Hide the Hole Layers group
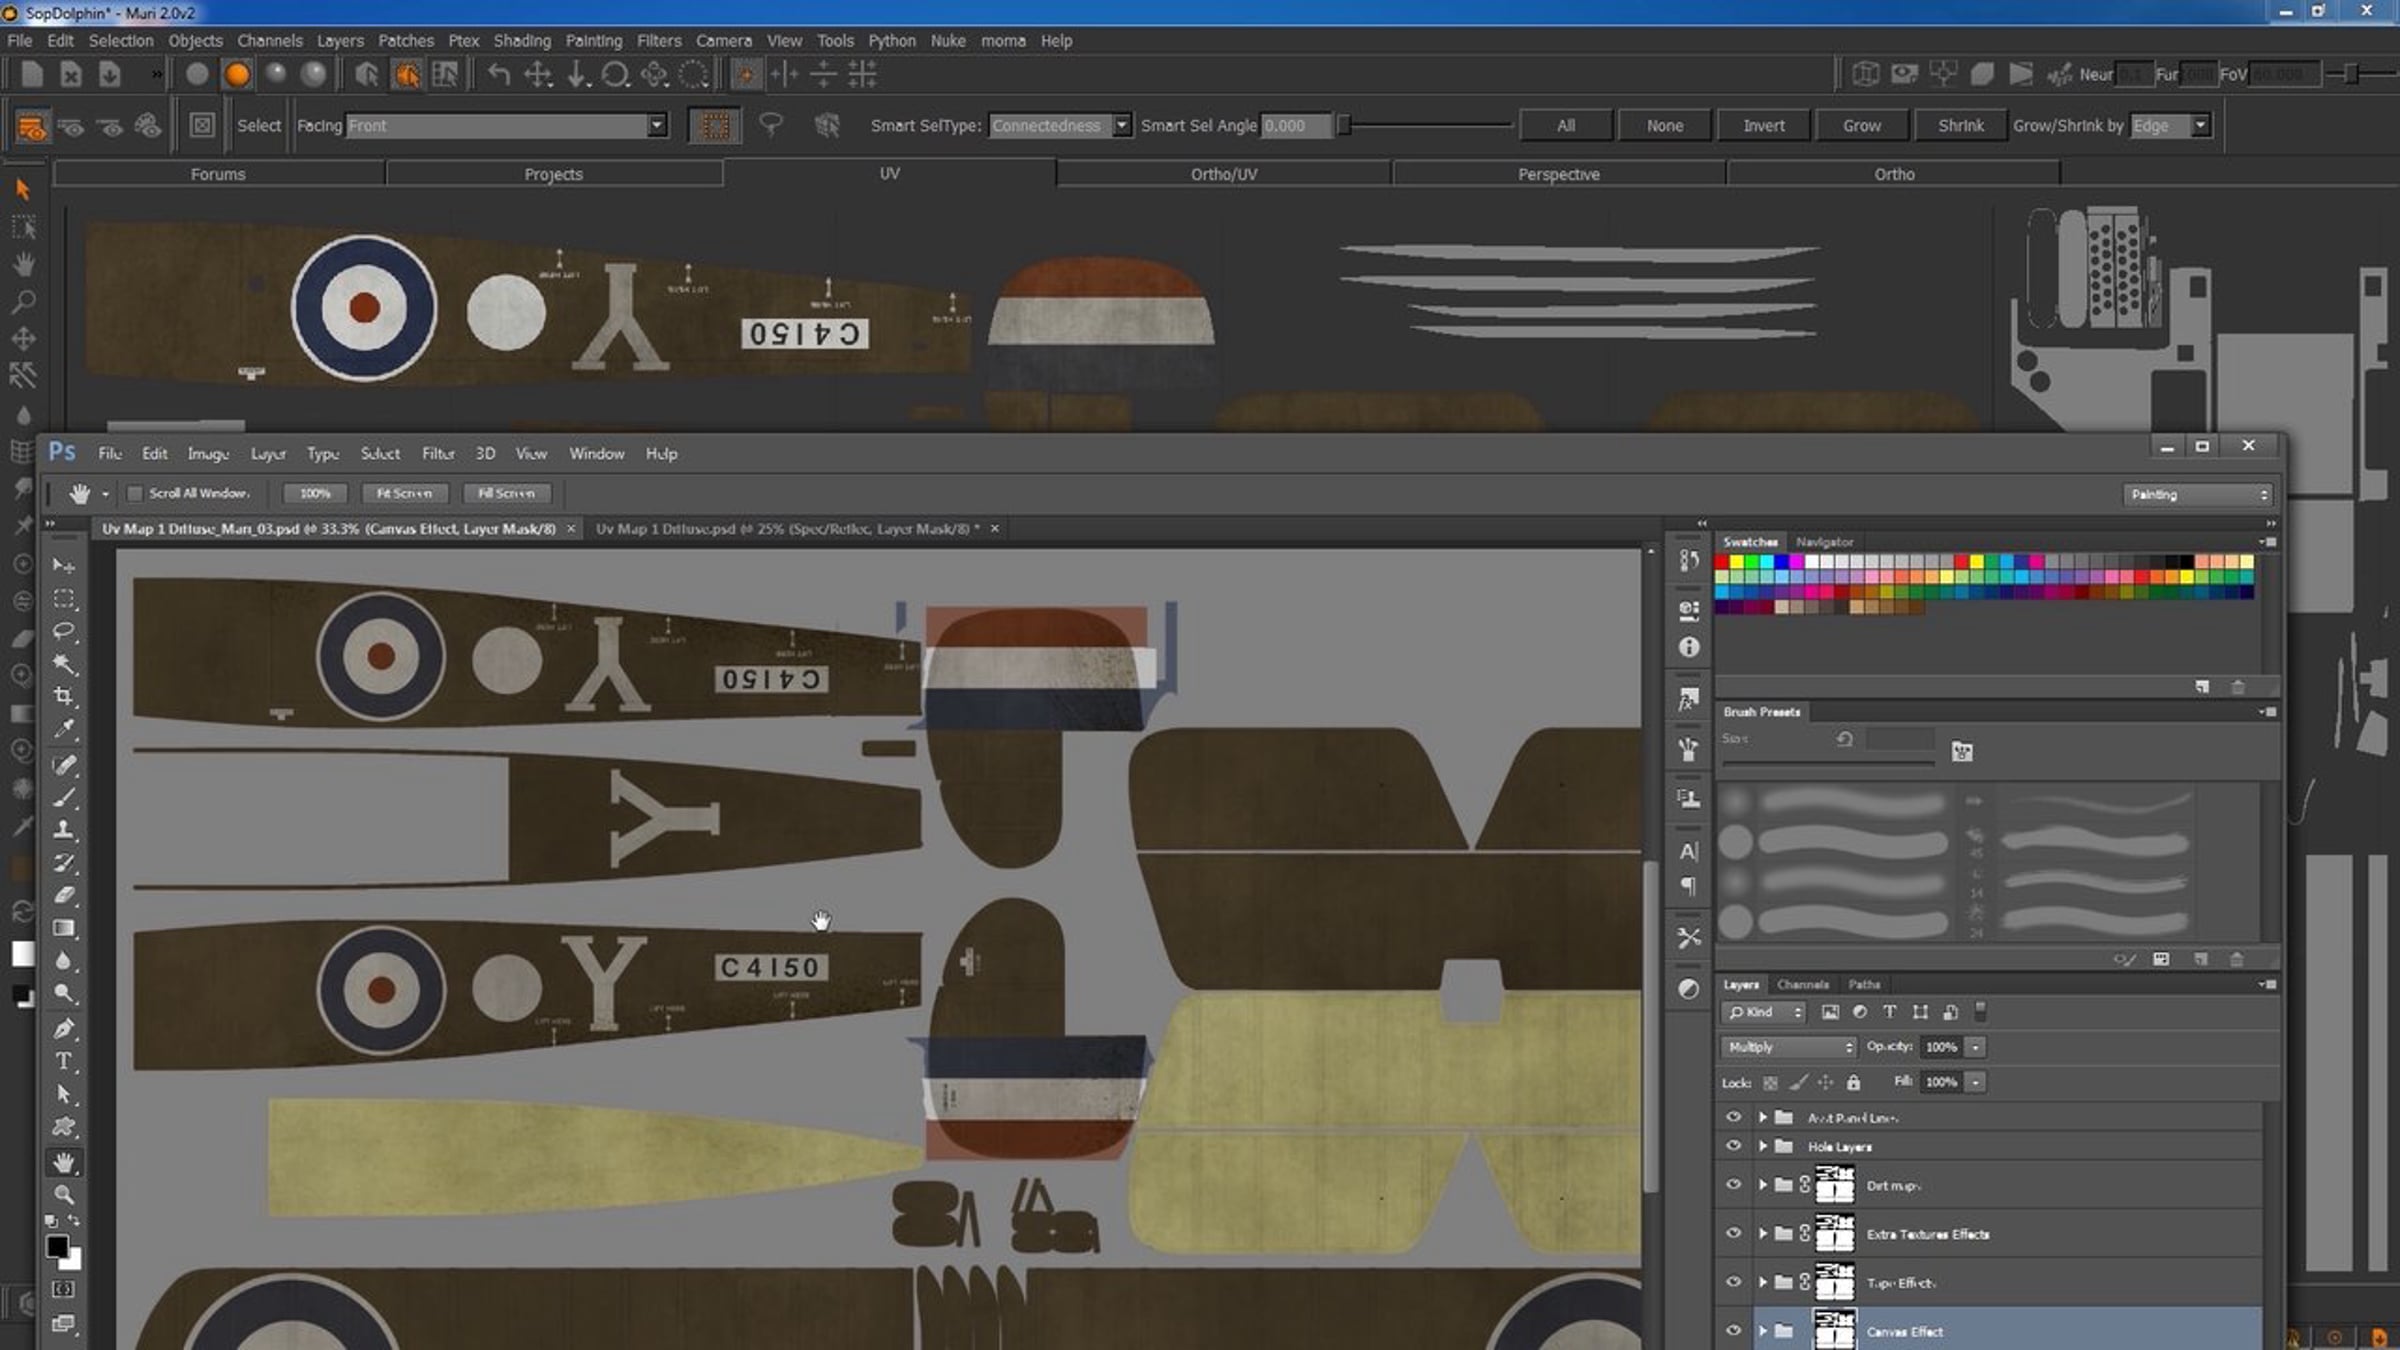This screenshot has width=2400, height=1350. [1734, 1146]
